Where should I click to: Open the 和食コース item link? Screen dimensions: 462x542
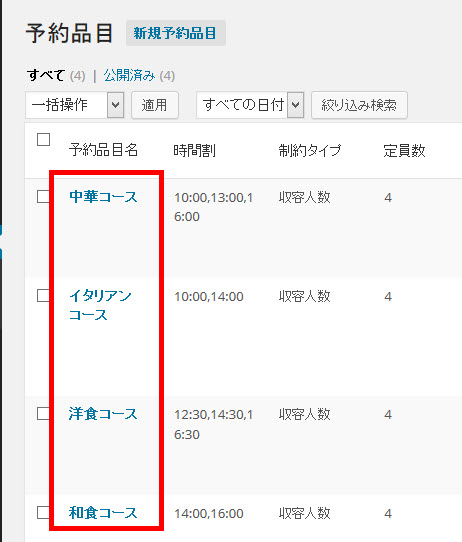103,513
